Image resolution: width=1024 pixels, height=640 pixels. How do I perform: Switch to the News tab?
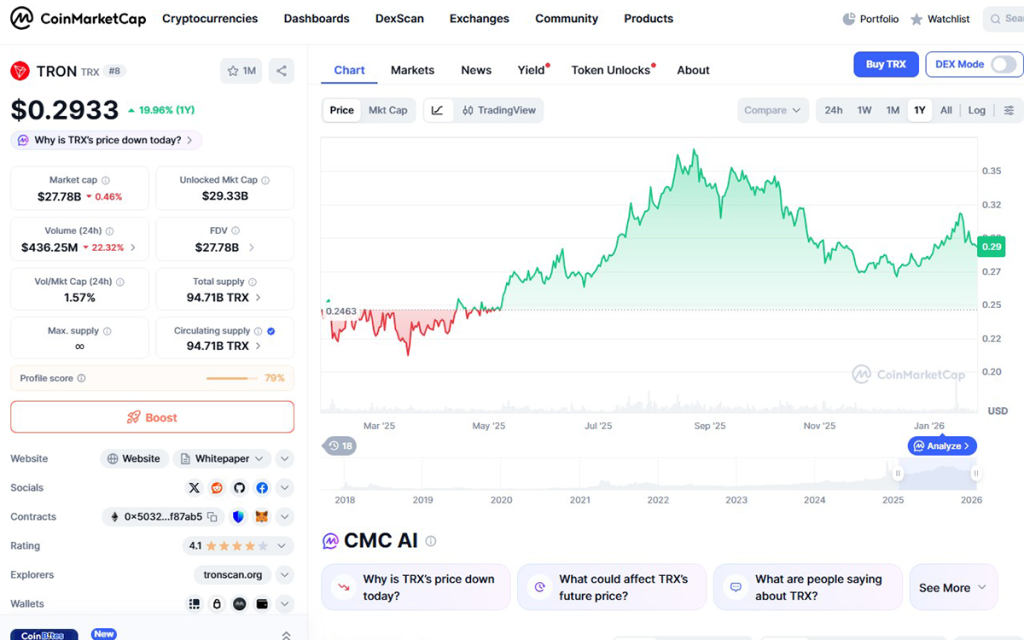(x=476, y=70)
